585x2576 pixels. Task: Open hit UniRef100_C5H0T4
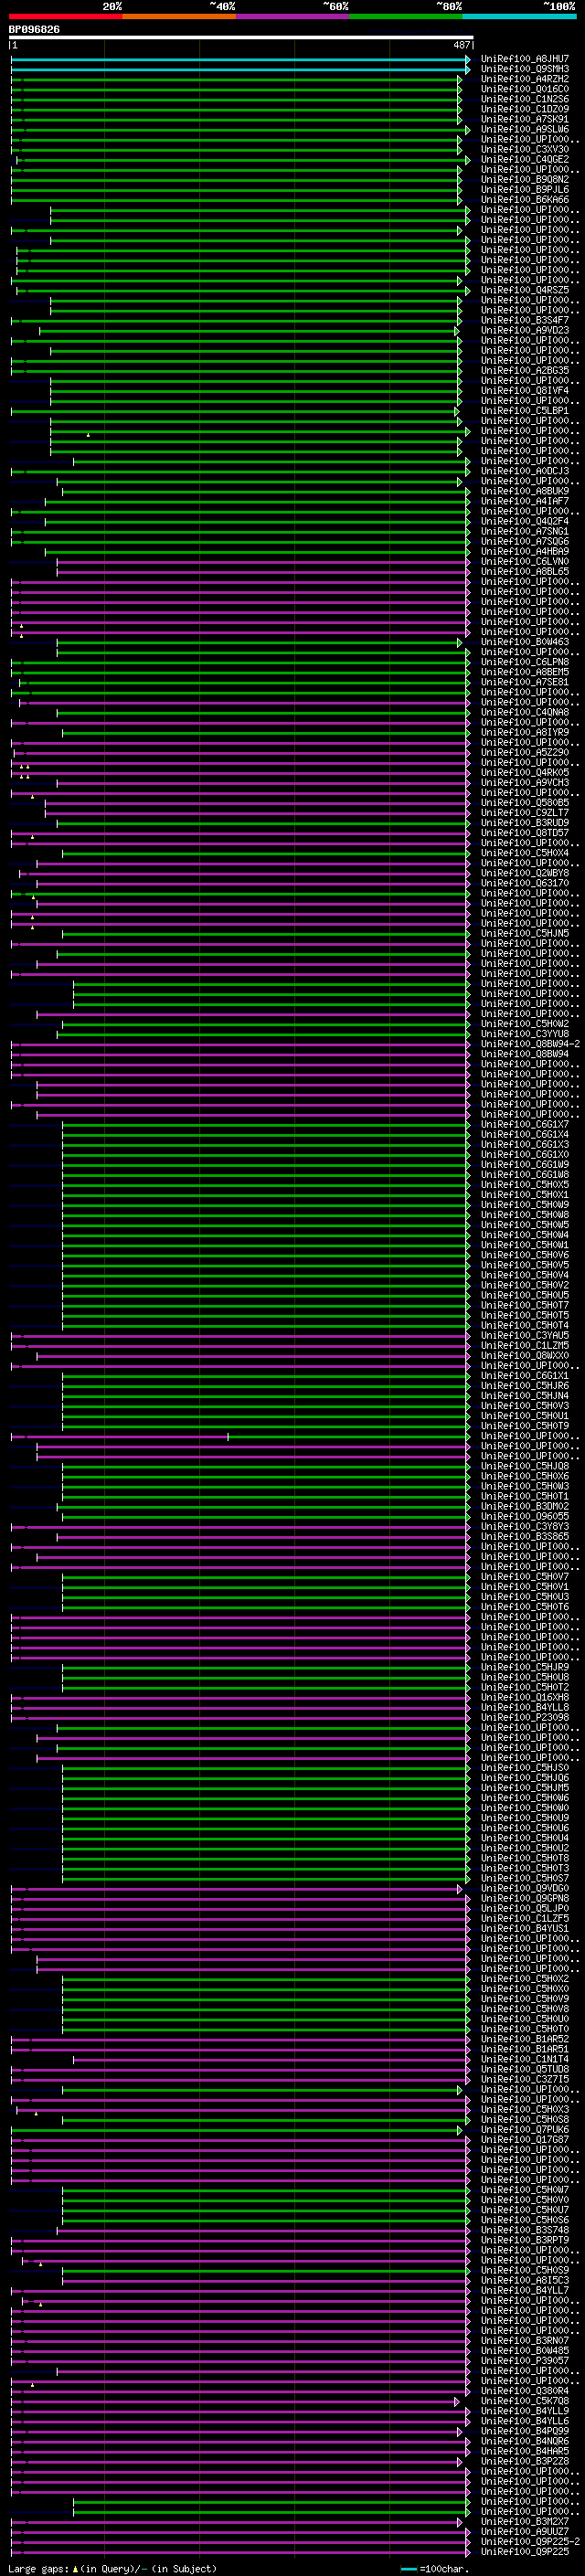tap(525, 1326)
